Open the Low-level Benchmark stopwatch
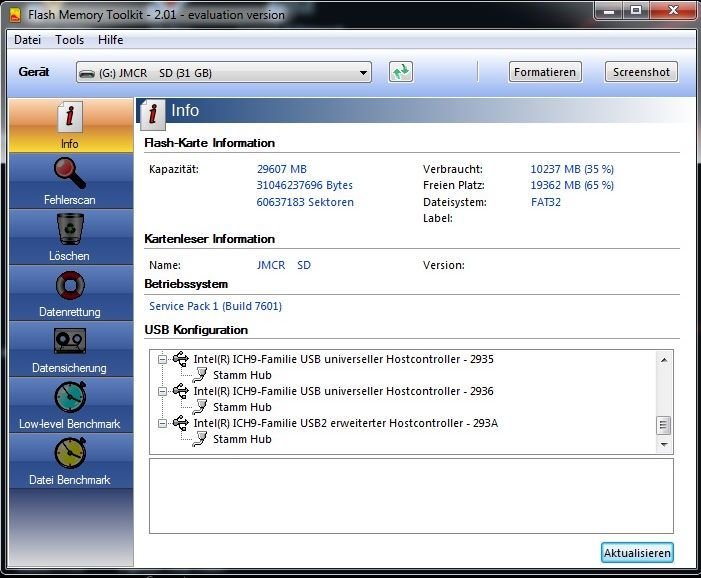The width and height of the screenshot is (701, 578). [x=70, y=405]
